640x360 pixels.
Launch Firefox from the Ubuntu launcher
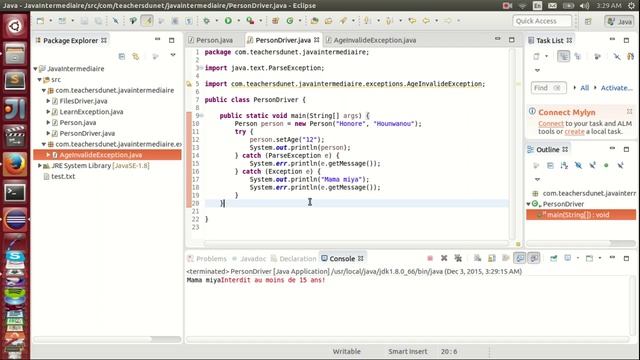point(15,164)
